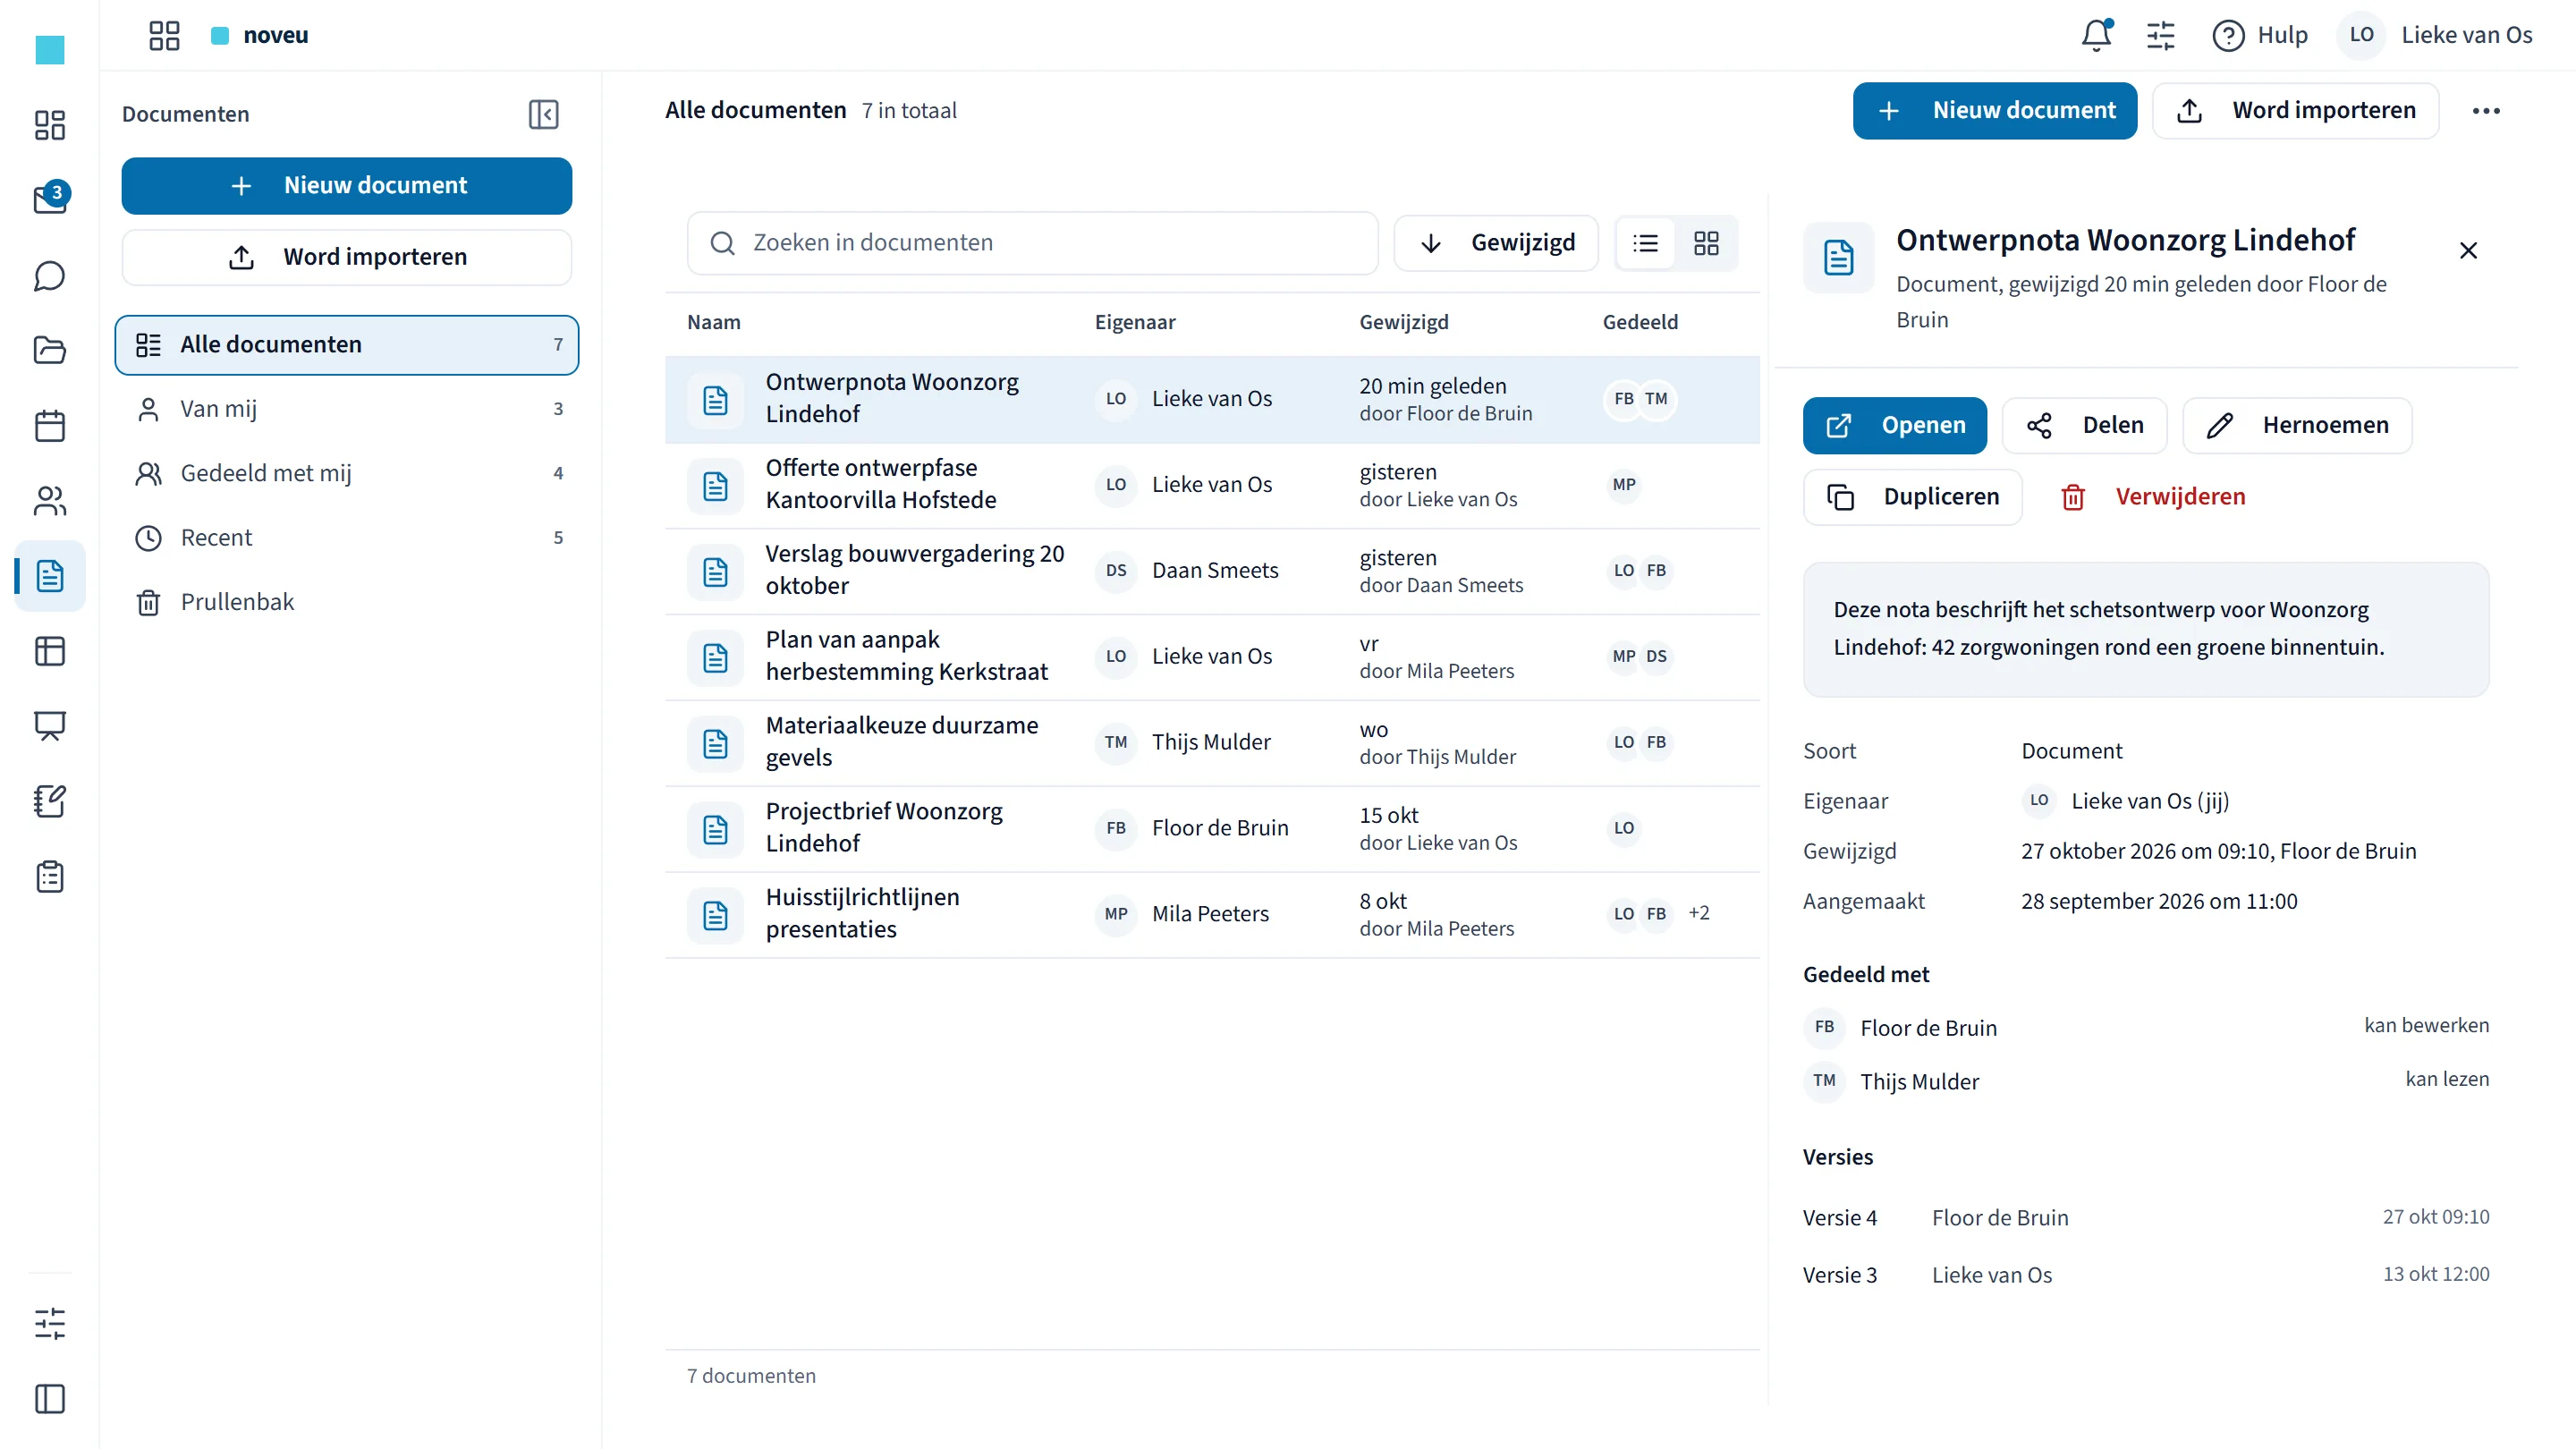Click the +2 shared badge on Huisstijlrichtlijnen
This screenshot has height=1449, width=2576.
coord(1699,913)
